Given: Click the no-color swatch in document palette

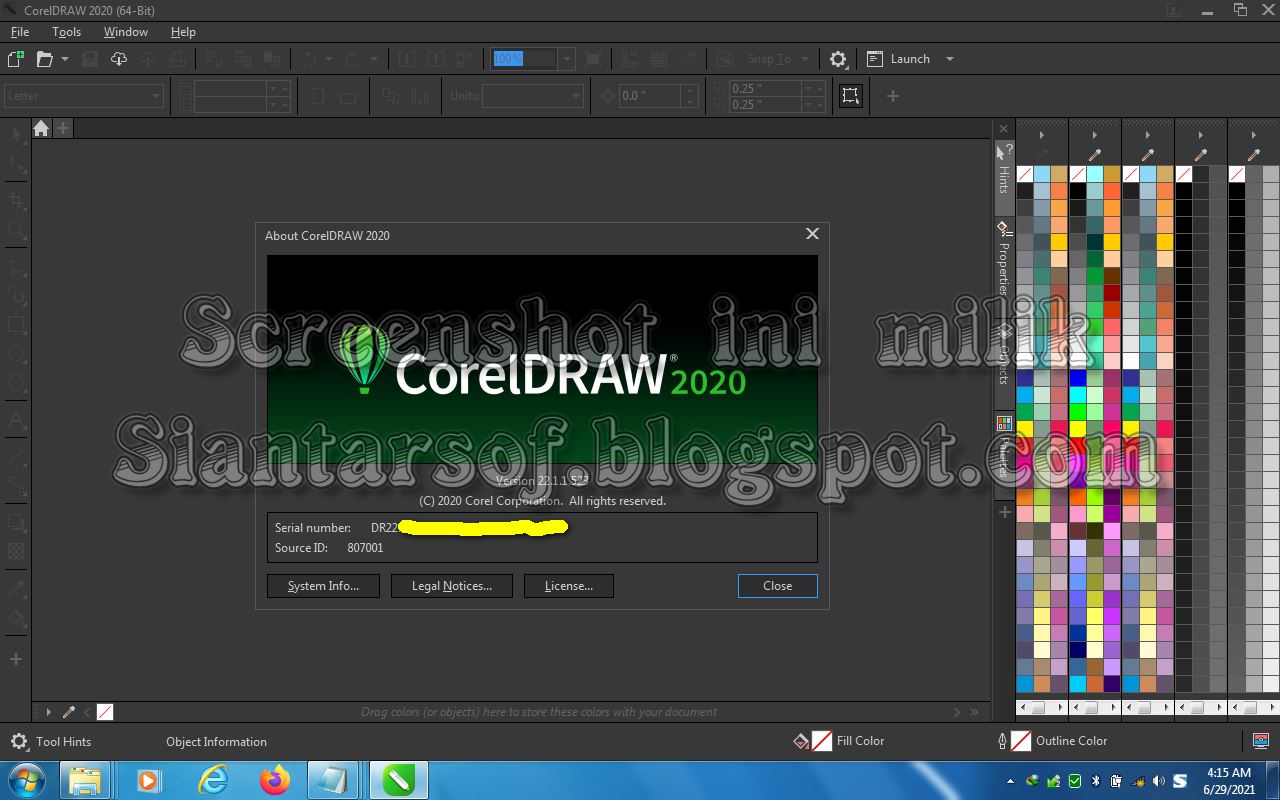Looking at the screenshot, I should 105,712.
